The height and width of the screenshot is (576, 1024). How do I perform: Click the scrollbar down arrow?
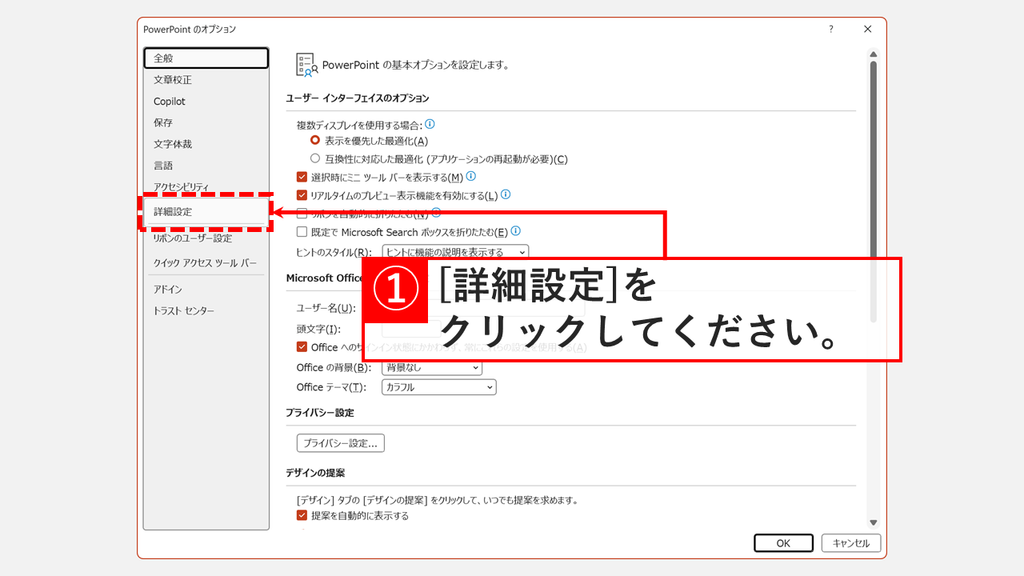coord(873,522)
